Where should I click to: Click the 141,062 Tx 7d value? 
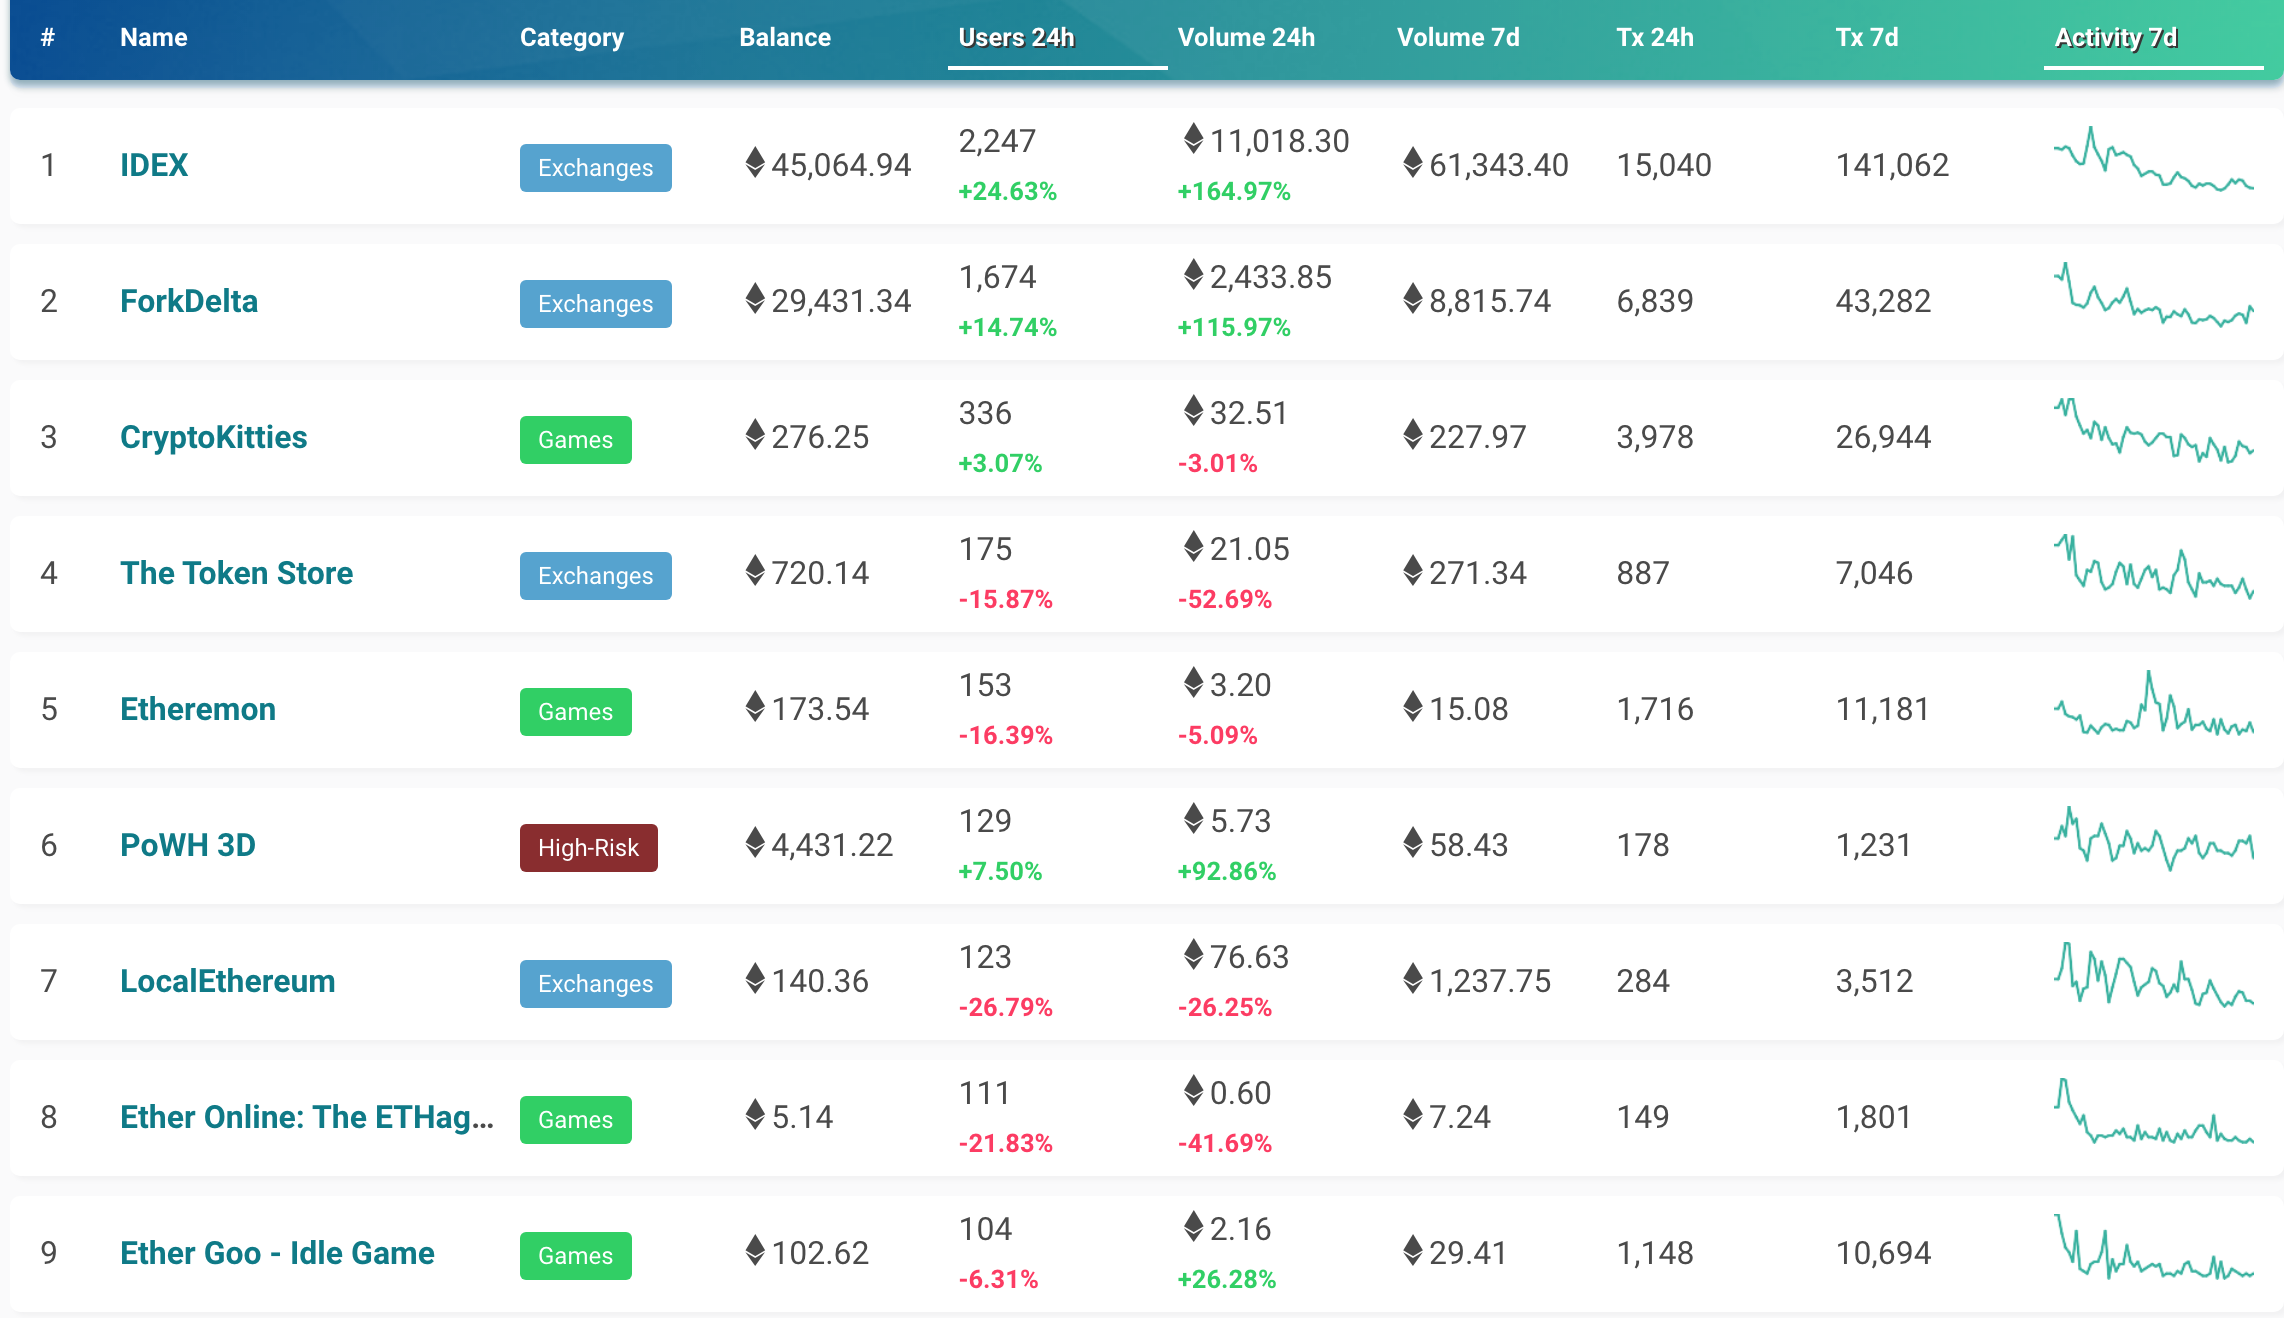point(1892,165)
